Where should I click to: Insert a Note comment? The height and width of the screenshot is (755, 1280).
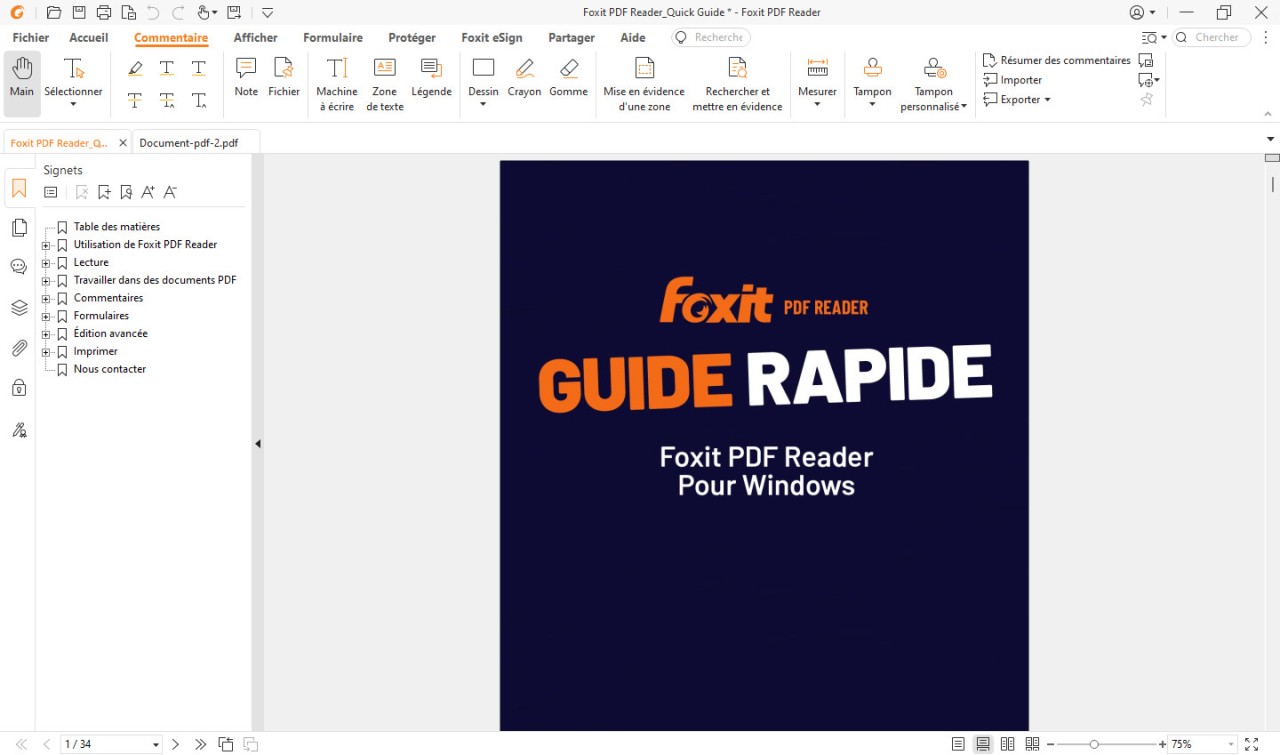tap(246, 75)
